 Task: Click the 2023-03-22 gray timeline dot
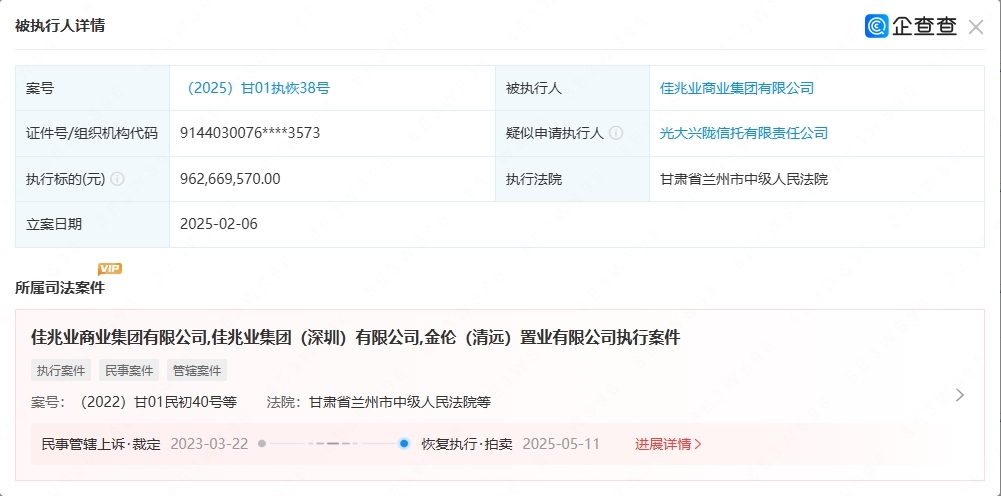(262, 444)
